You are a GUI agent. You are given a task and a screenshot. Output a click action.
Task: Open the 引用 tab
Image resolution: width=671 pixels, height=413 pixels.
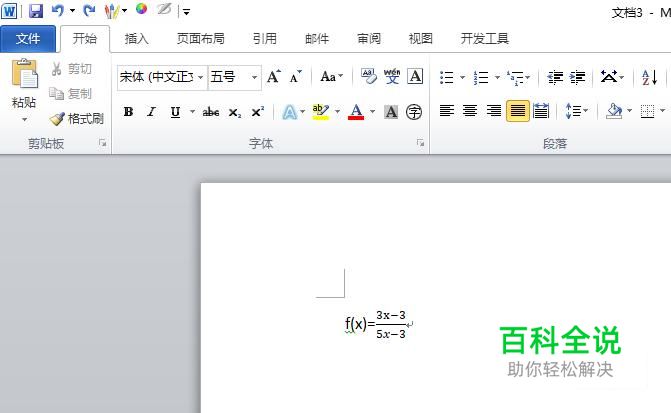tap(264, 39)
